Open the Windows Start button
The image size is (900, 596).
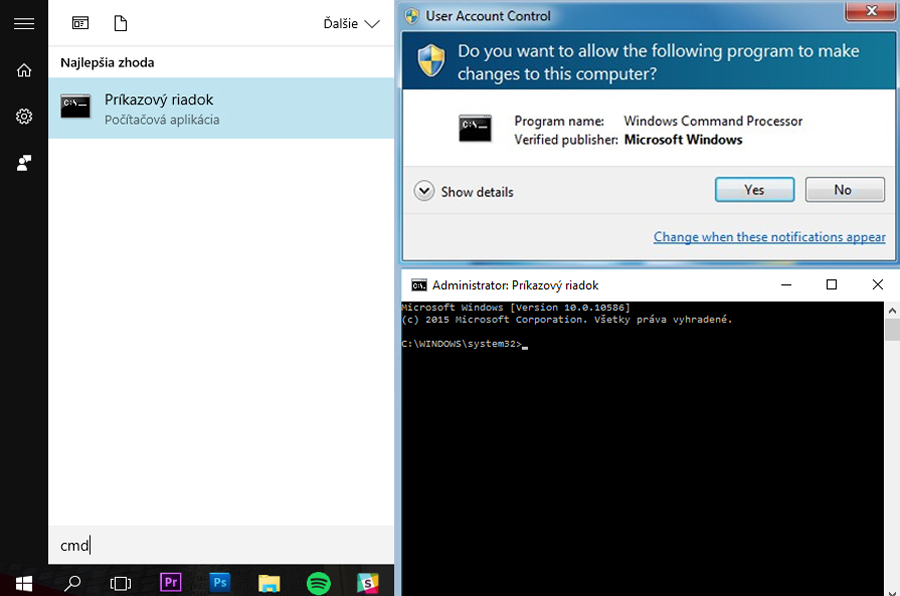pyautogui.click(x=24, y=583)
